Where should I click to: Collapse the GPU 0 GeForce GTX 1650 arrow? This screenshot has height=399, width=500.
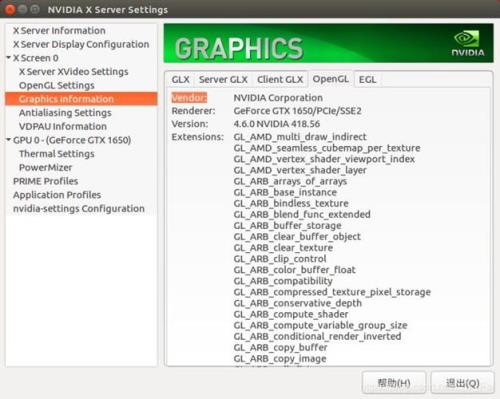pyautogui.click(x=9, y=140)
